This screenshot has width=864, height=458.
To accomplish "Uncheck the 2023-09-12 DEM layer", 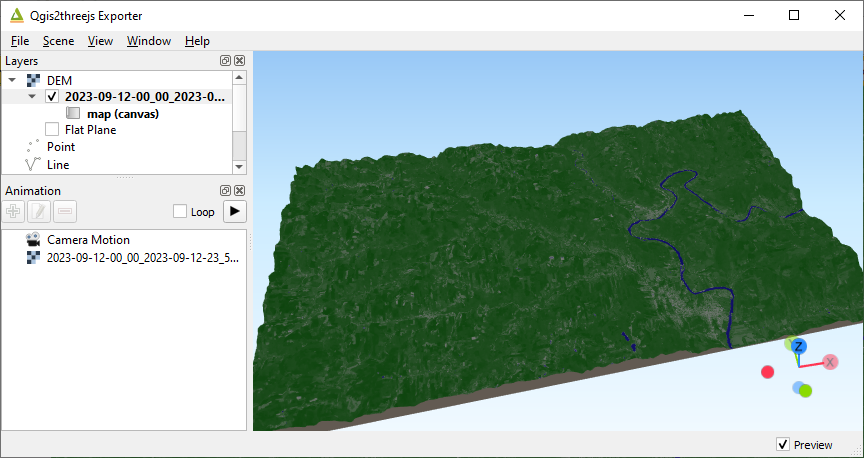I will [x=52, y=97].
